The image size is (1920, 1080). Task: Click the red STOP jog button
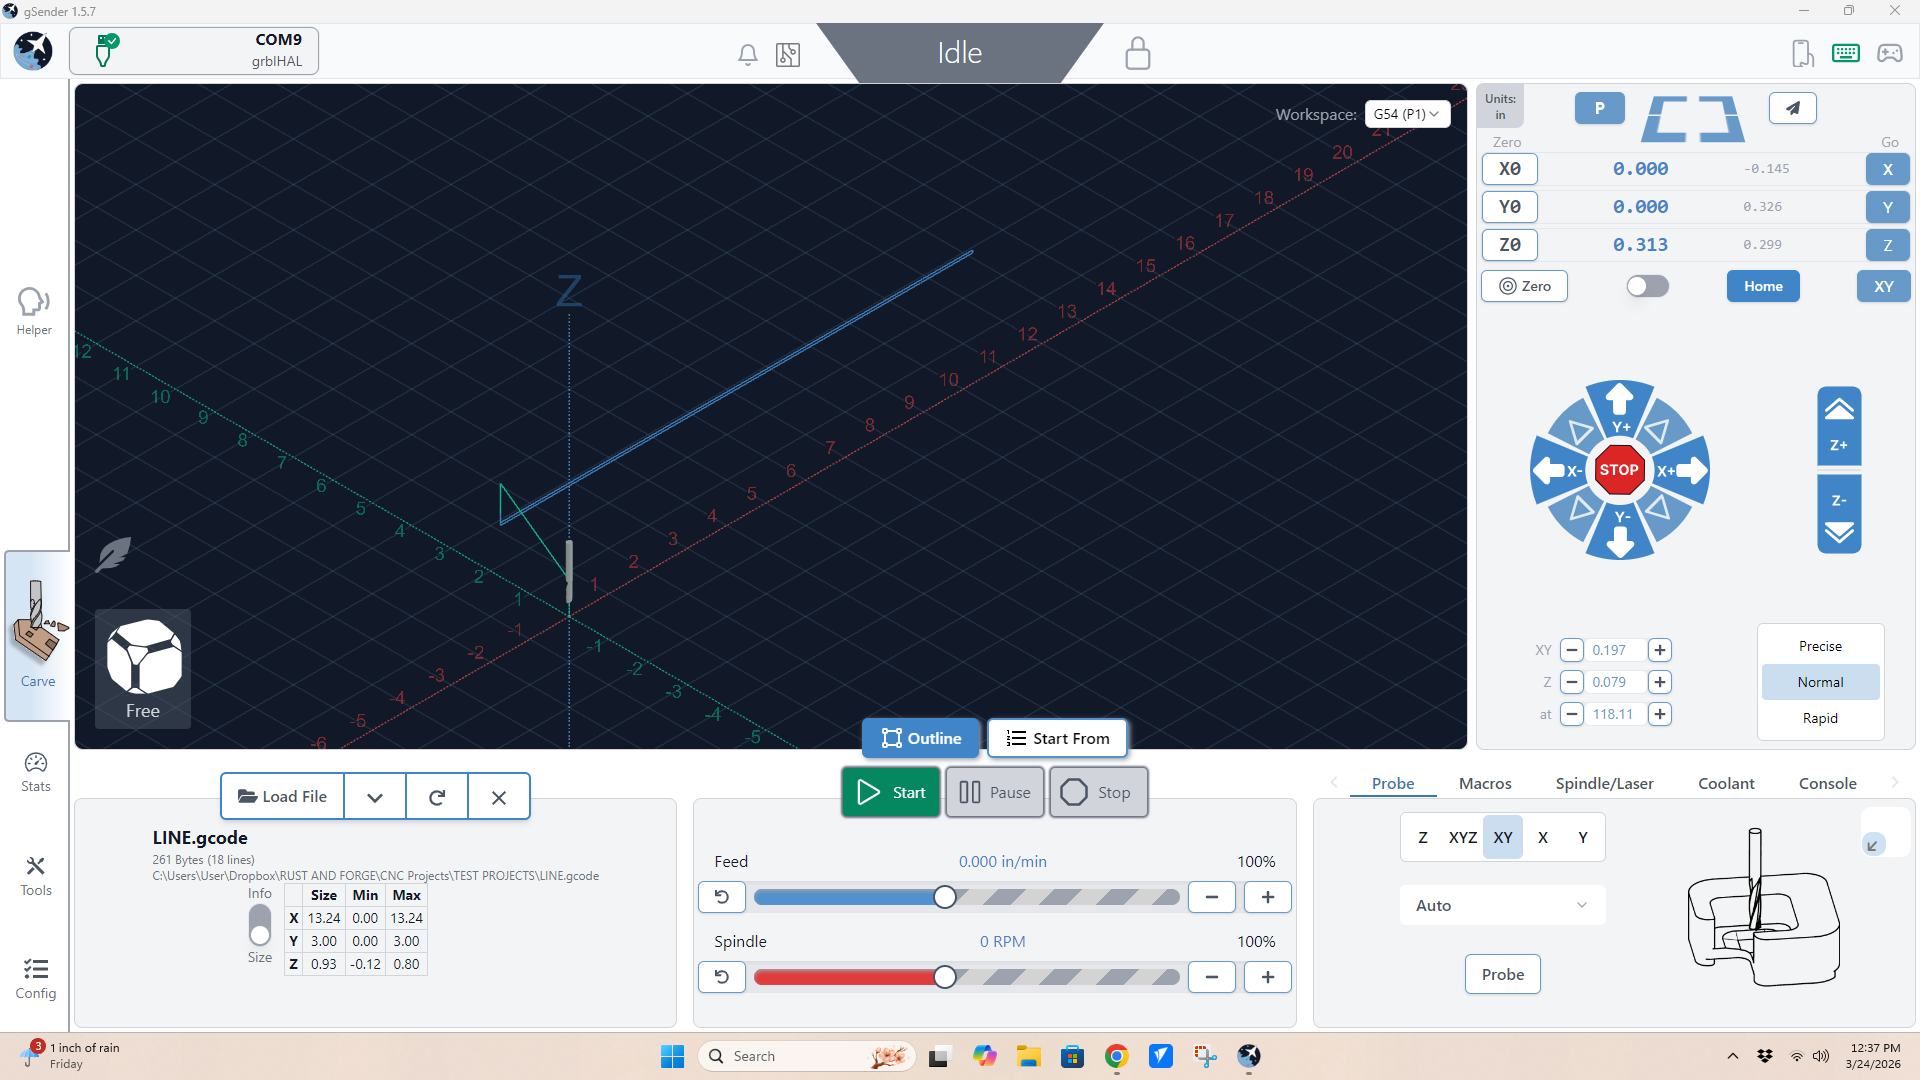1619,470
